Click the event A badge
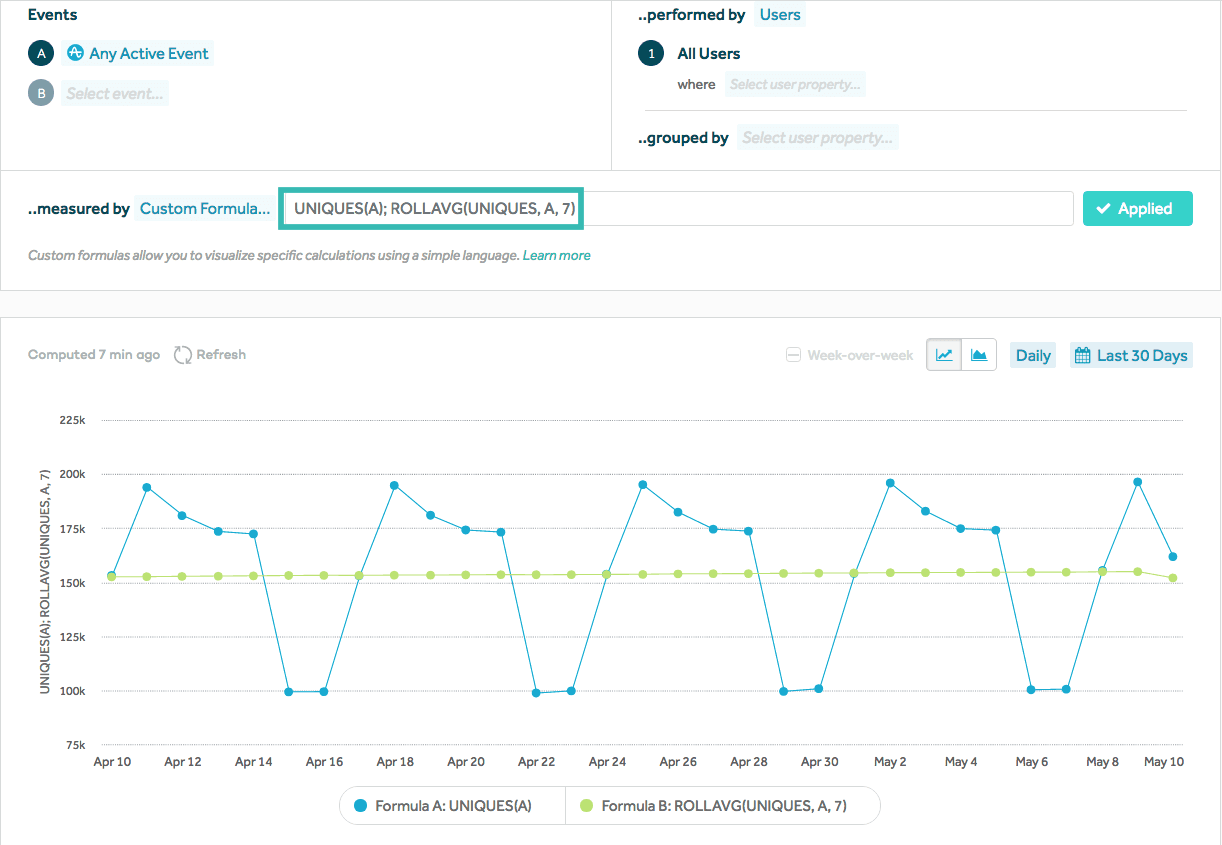Viewport: 1222px width, 845px height. click(x=41, y=54)
